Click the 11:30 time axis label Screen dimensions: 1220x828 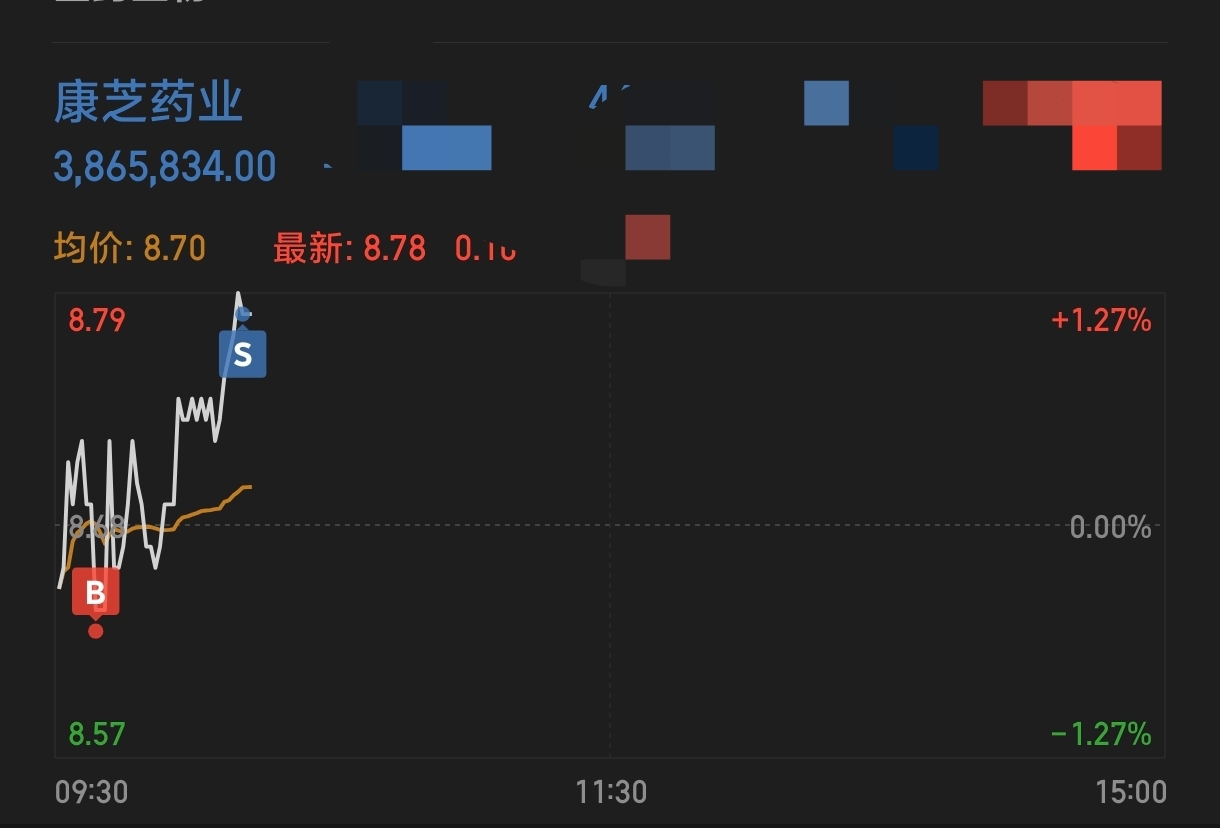pos(611,792)
